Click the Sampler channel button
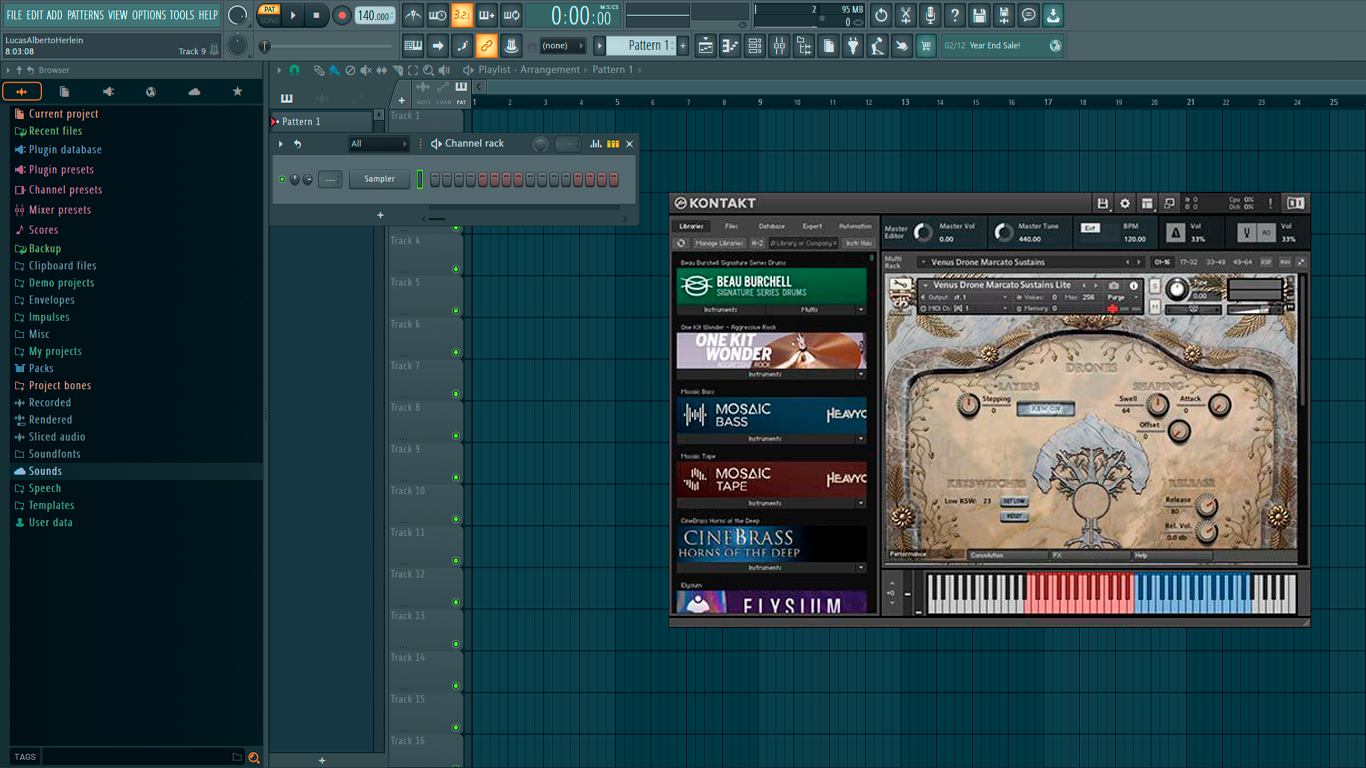1366x768 pixels. click(x=379, y=179)
